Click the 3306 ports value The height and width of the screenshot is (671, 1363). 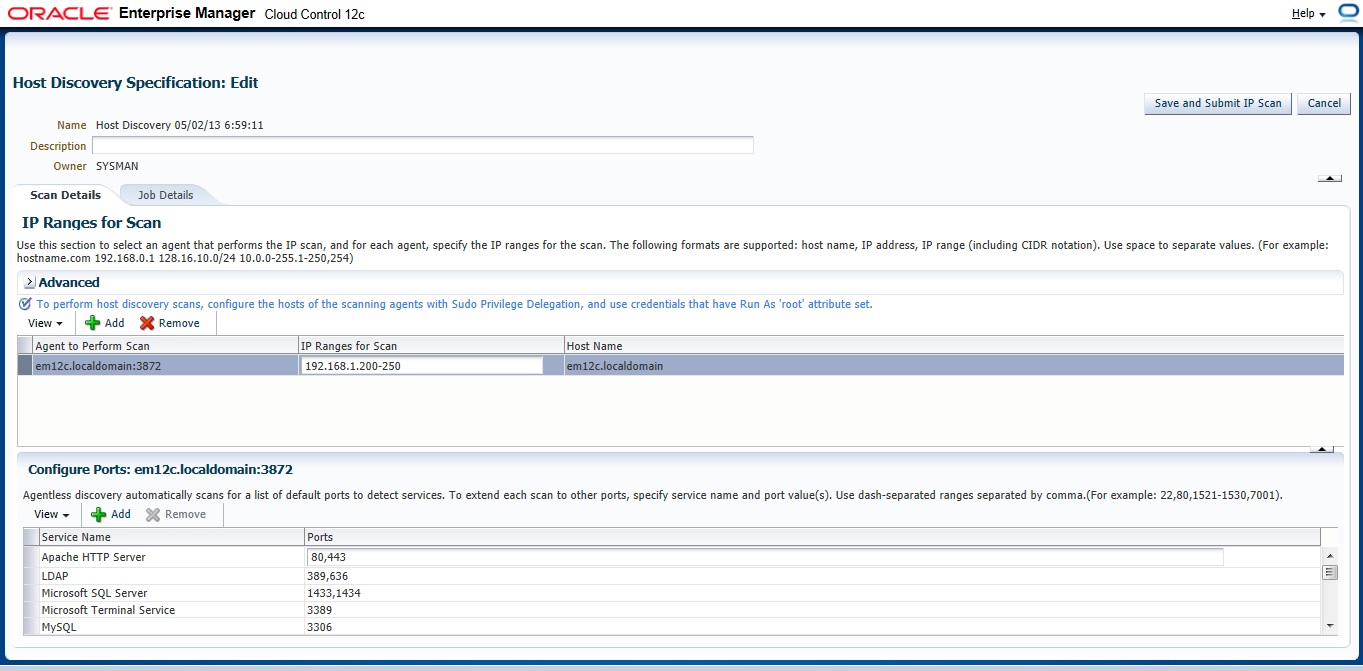pyautogui.click(x=320, y=627)
